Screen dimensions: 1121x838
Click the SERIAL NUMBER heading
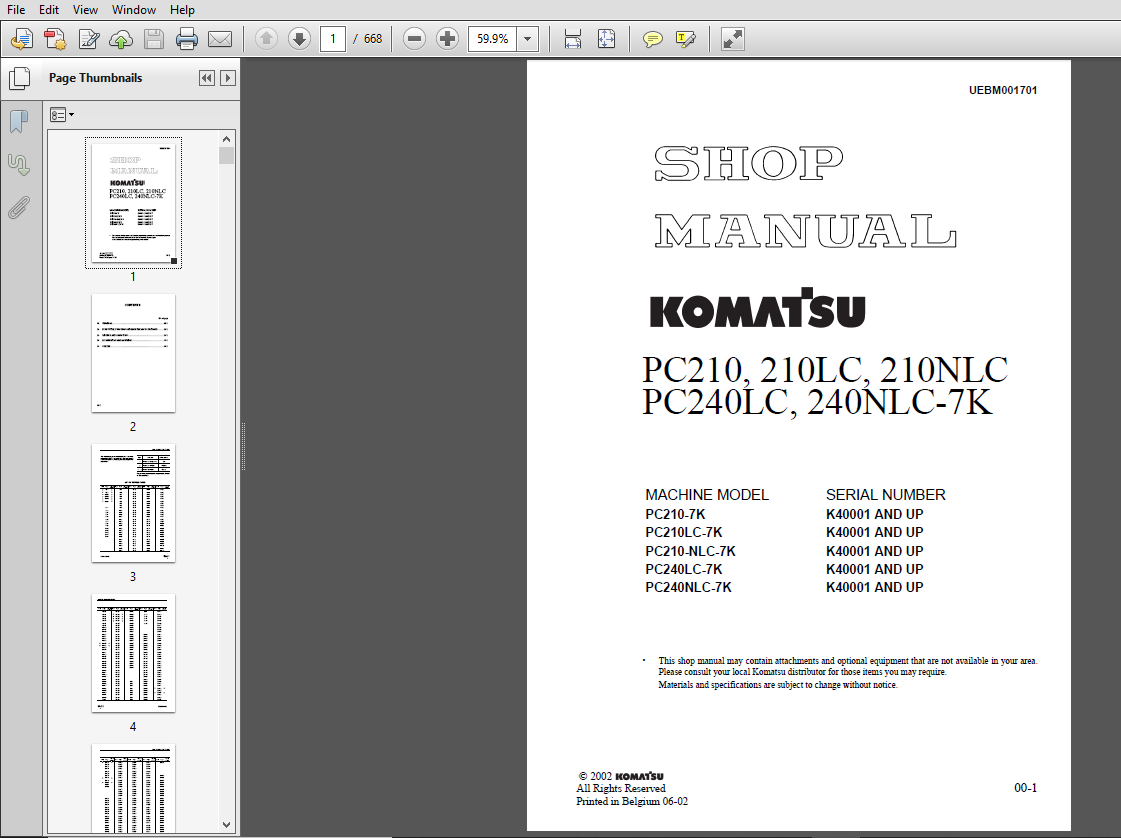pyautogui.click(x=886, y=495)
